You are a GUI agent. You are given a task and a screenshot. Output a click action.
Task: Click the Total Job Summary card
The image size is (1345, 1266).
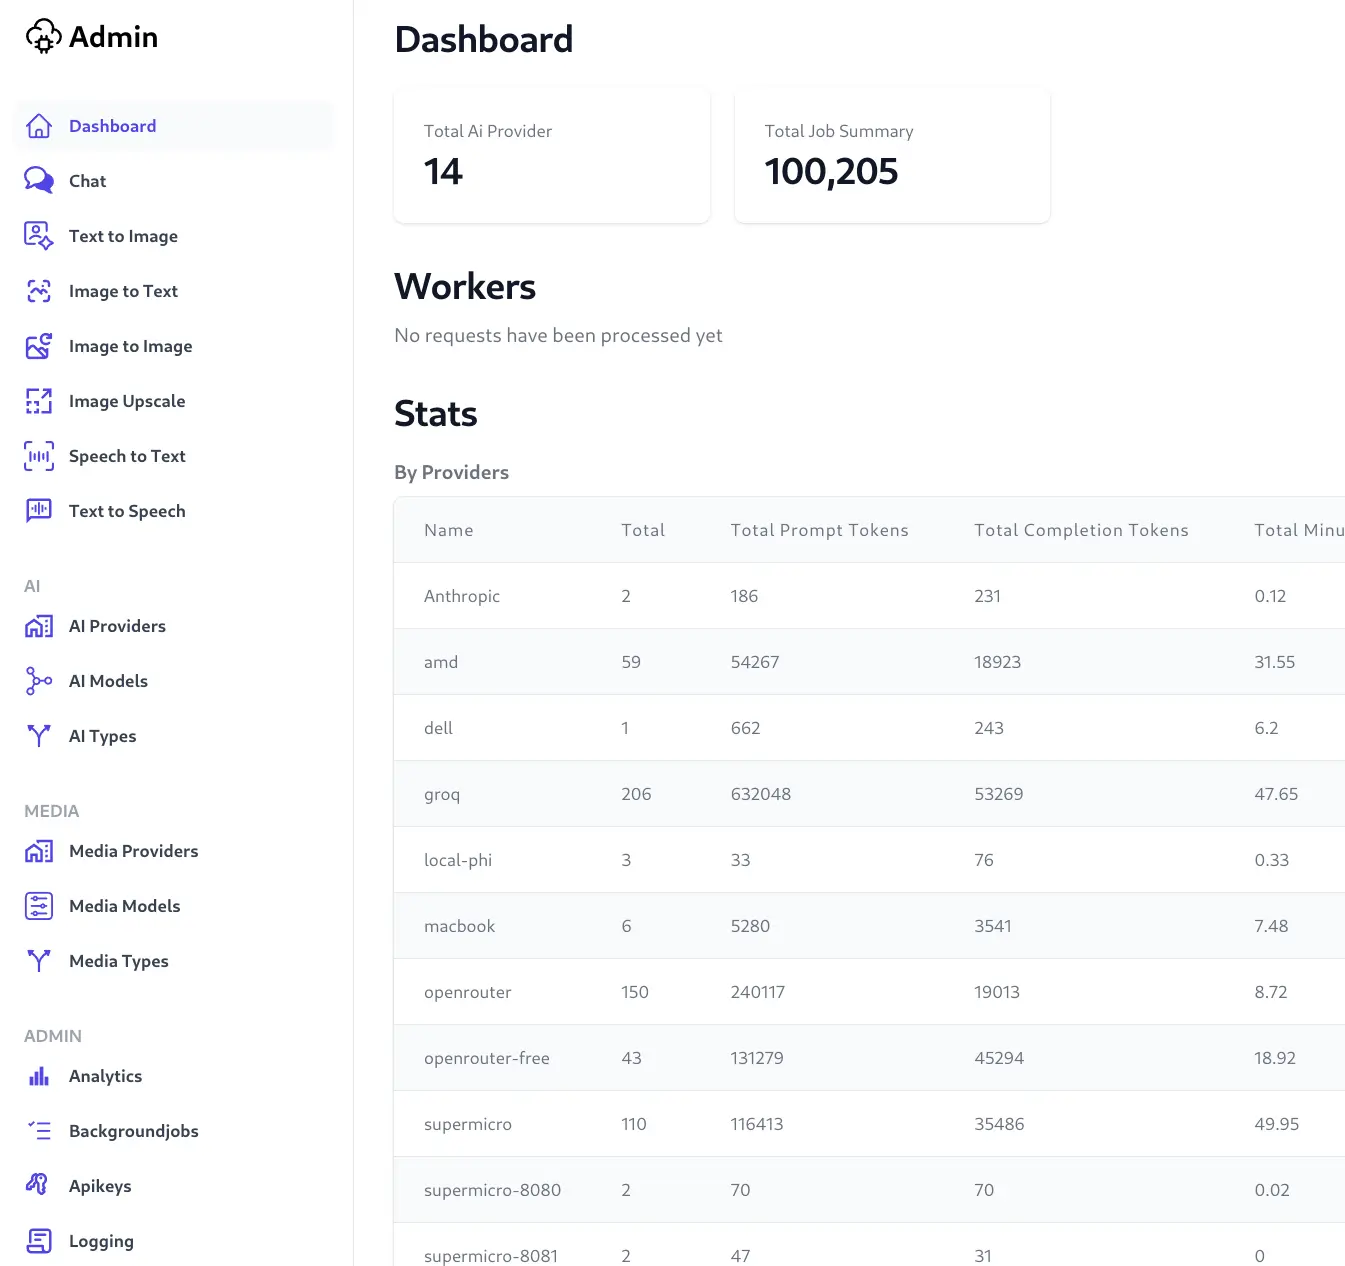[x=892, y=156]
